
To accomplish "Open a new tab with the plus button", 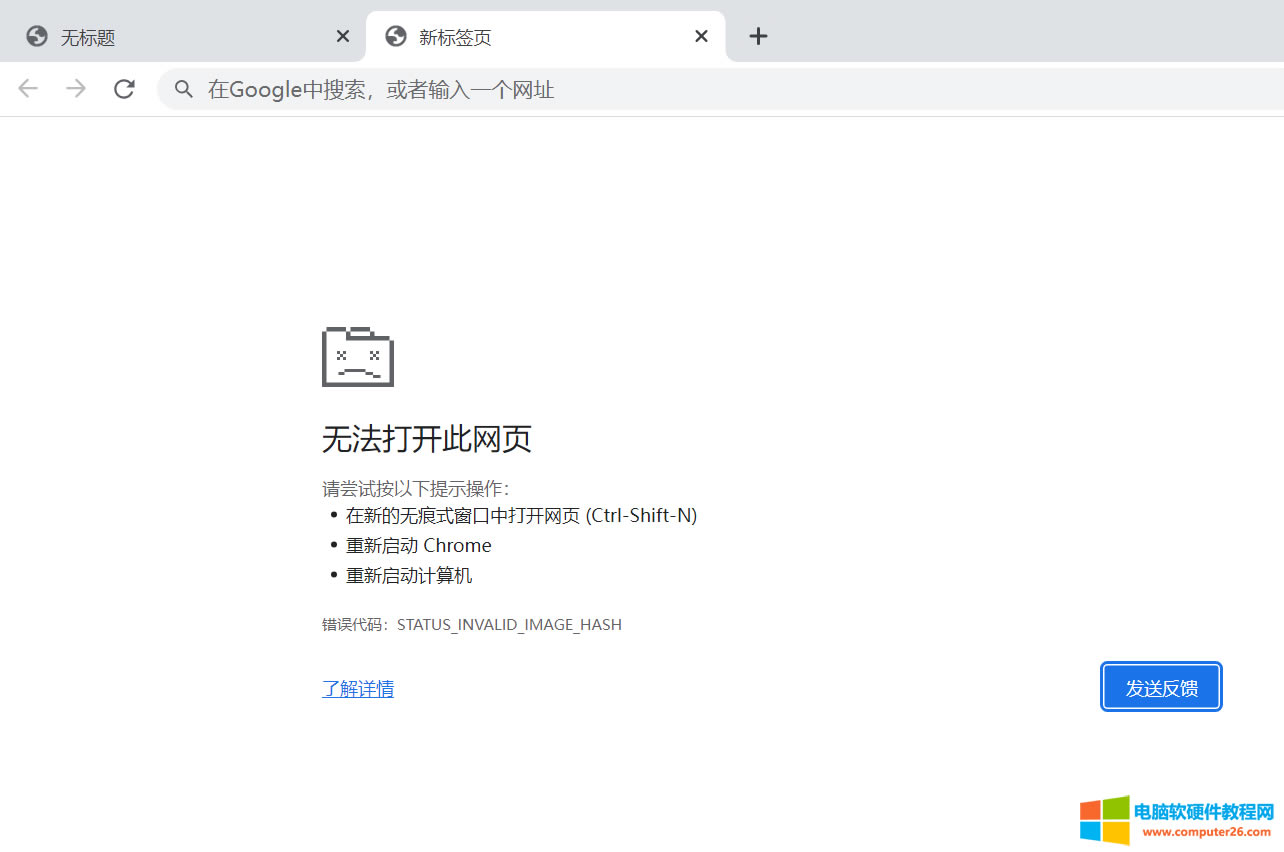I will [758, 36].
